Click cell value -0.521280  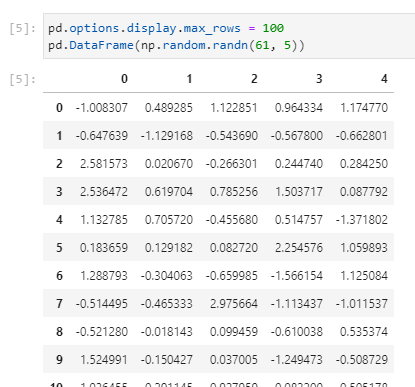pos(102,332)
